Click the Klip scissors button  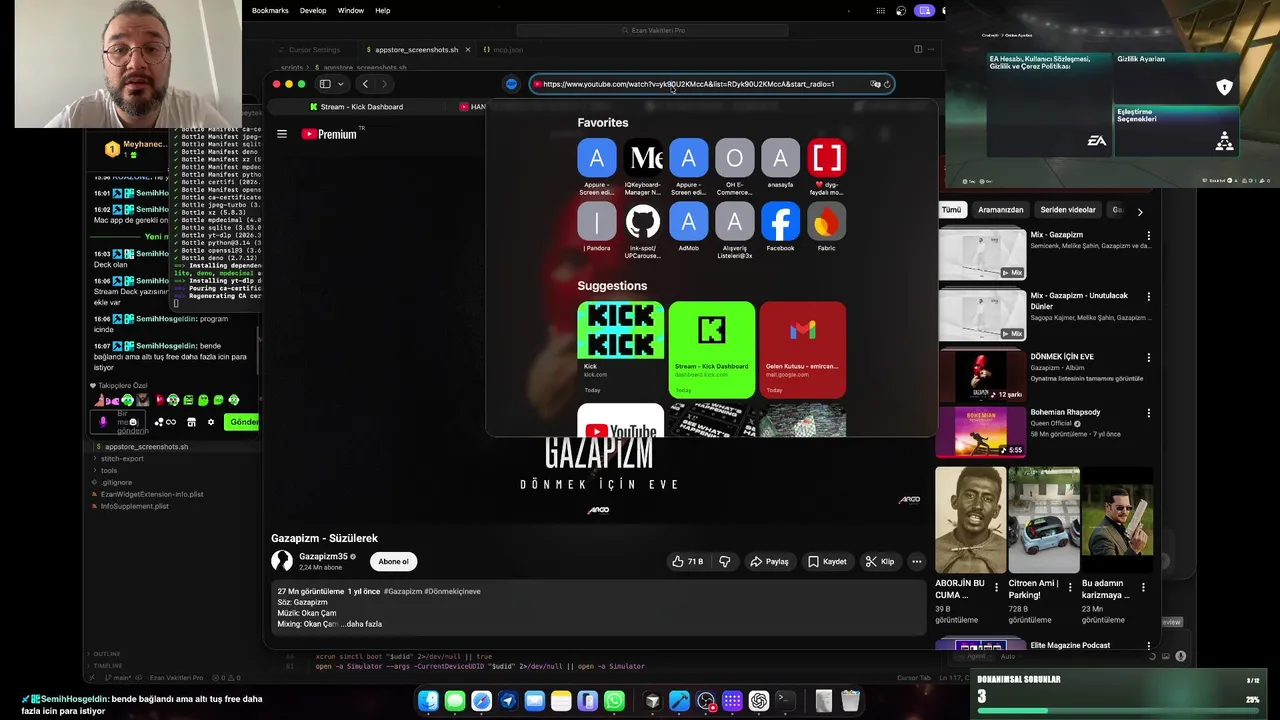(880, 561)
